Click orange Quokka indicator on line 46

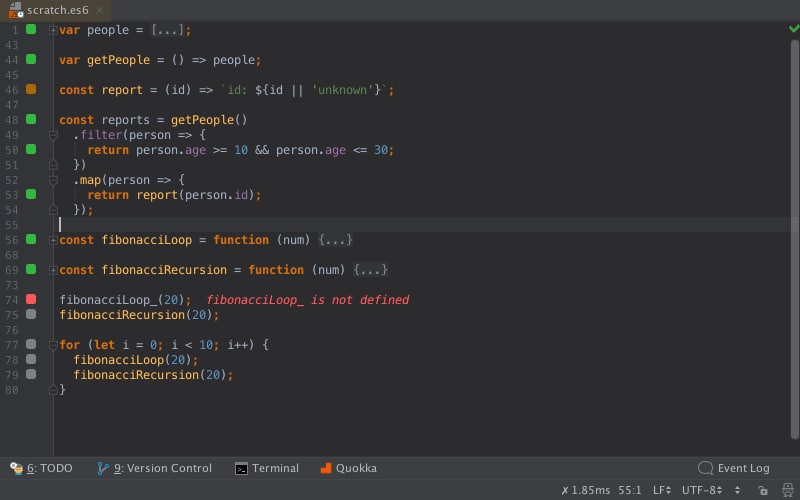click(x=31, y=89)
